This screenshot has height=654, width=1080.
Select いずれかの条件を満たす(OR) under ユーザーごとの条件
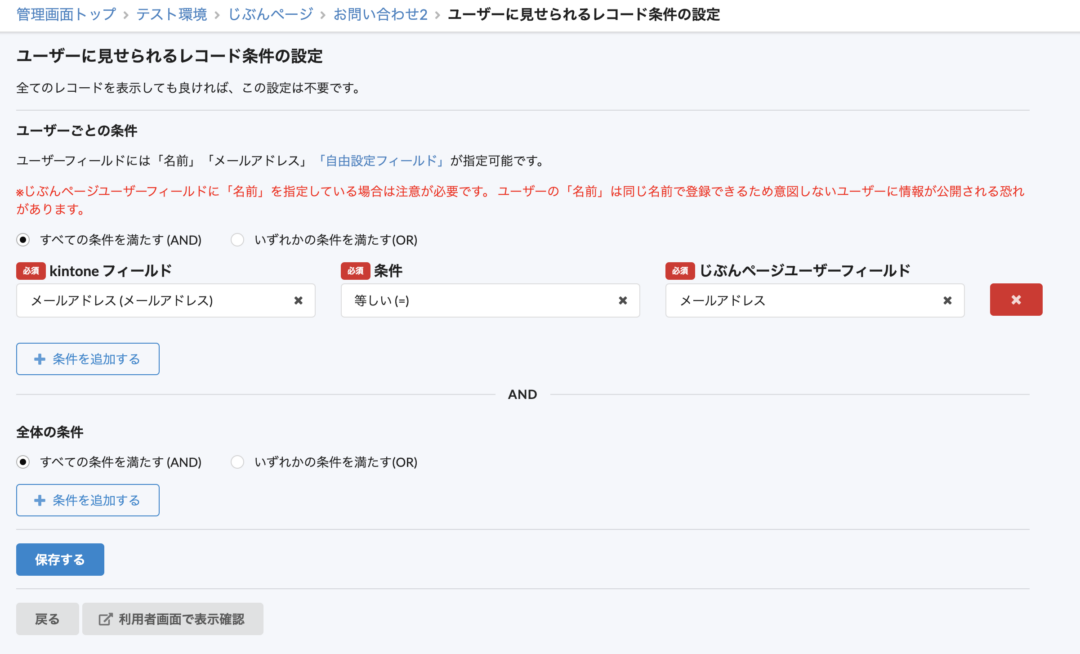point(237,240)
